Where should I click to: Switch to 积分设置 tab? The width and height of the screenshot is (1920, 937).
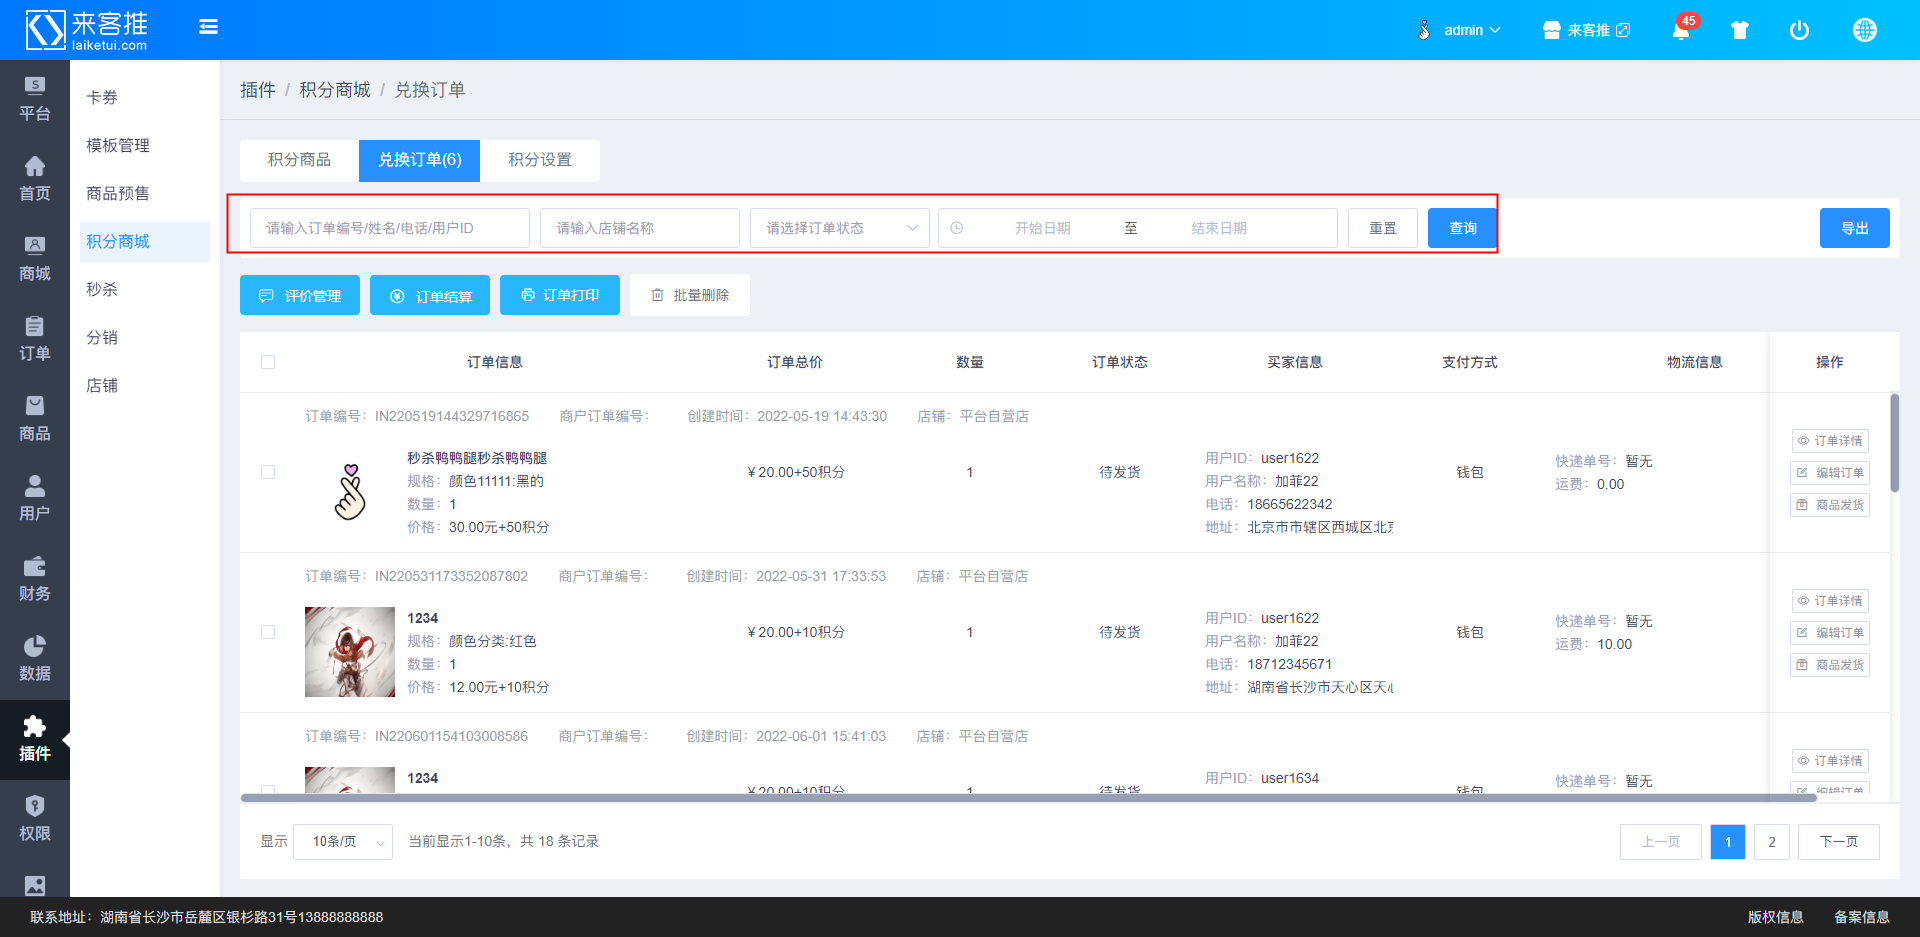coord(540,160)
